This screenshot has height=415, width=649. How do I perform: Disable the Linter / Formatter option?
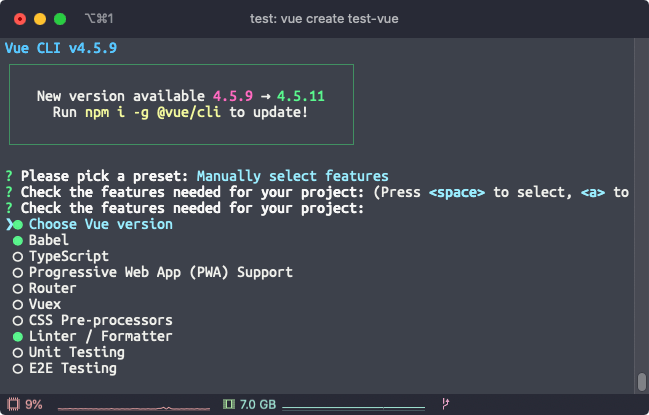pos(18,337)
